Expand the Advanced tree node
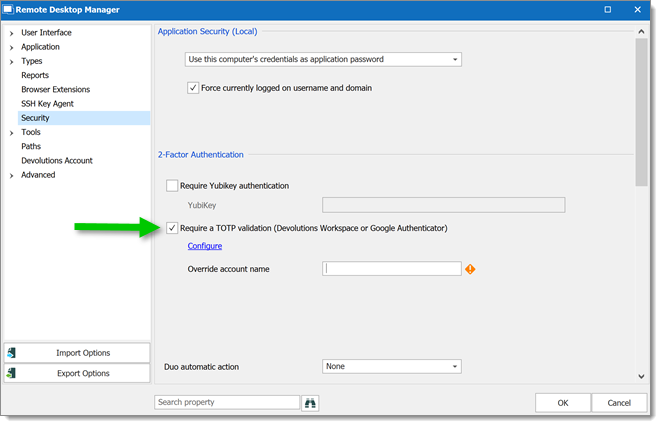 (x=11, y=175)
